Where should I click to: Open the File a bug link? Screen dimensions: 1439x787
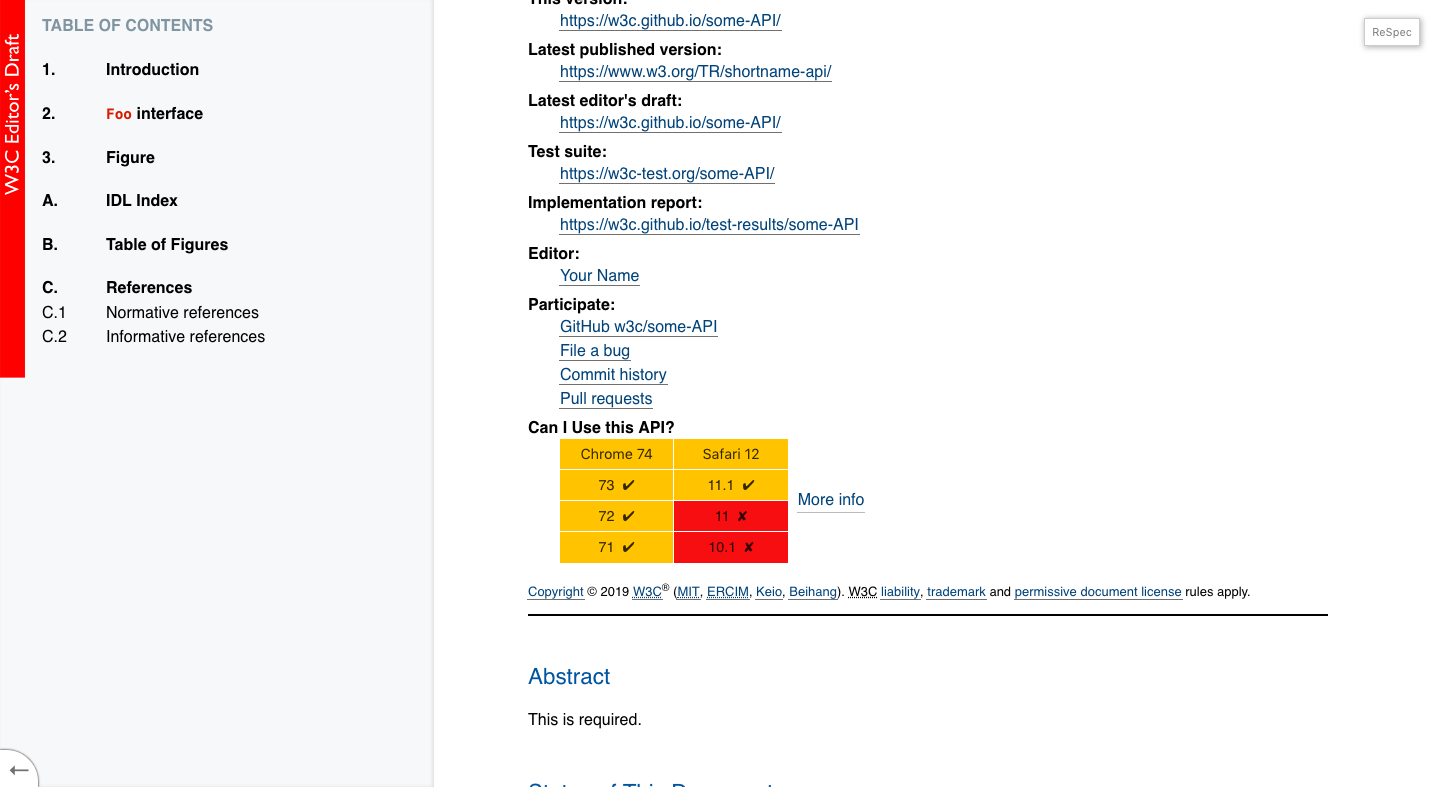(595, 351)
